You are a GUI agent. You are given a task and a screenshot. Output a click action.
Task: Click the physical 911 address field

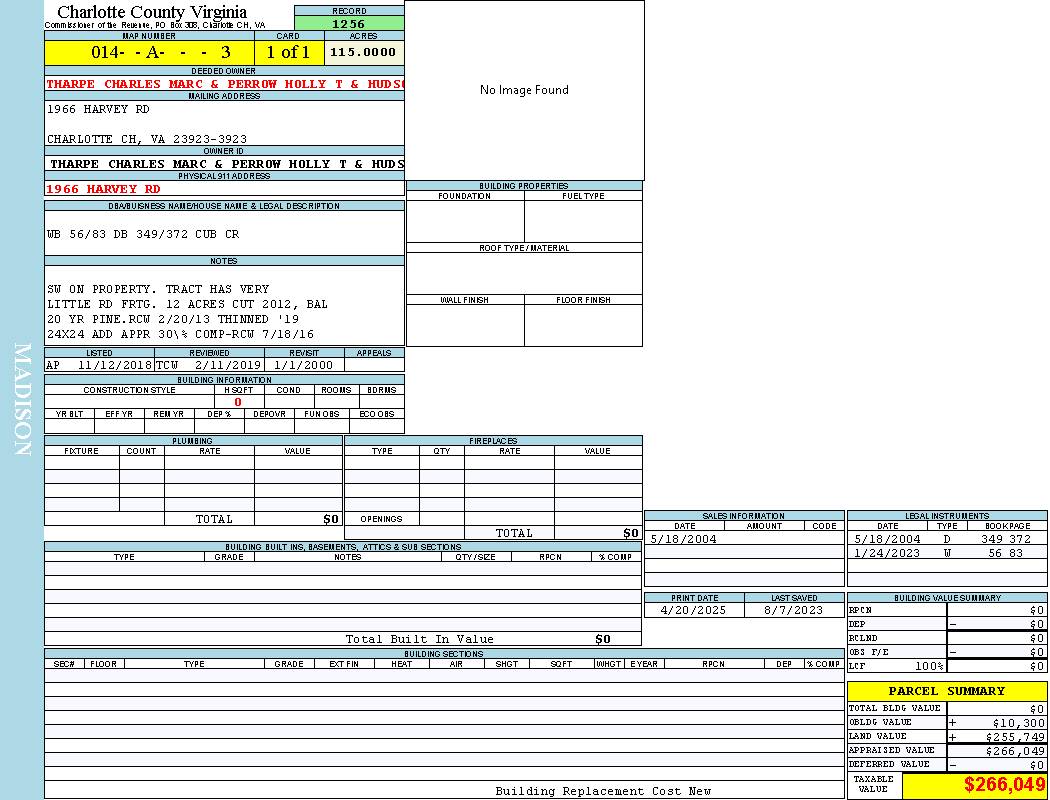tap(104, 189)
